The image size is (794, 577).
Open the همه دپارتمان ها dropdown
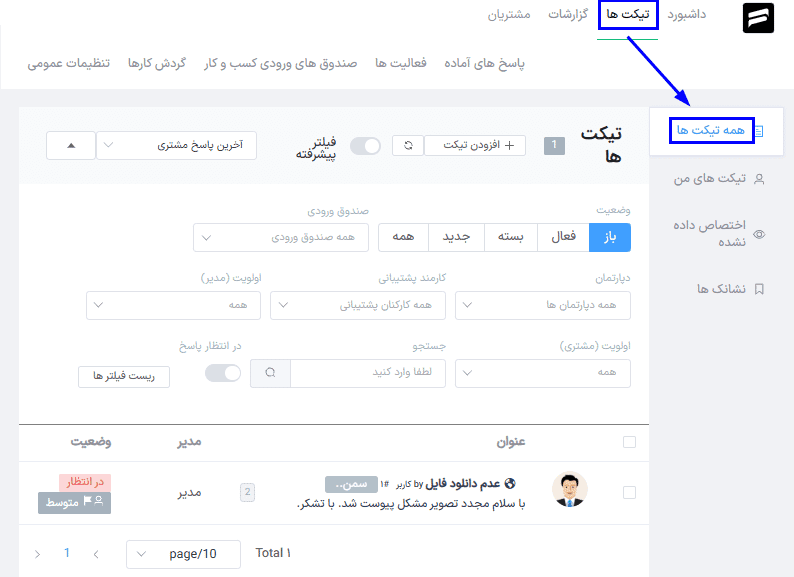coord(543,305)
